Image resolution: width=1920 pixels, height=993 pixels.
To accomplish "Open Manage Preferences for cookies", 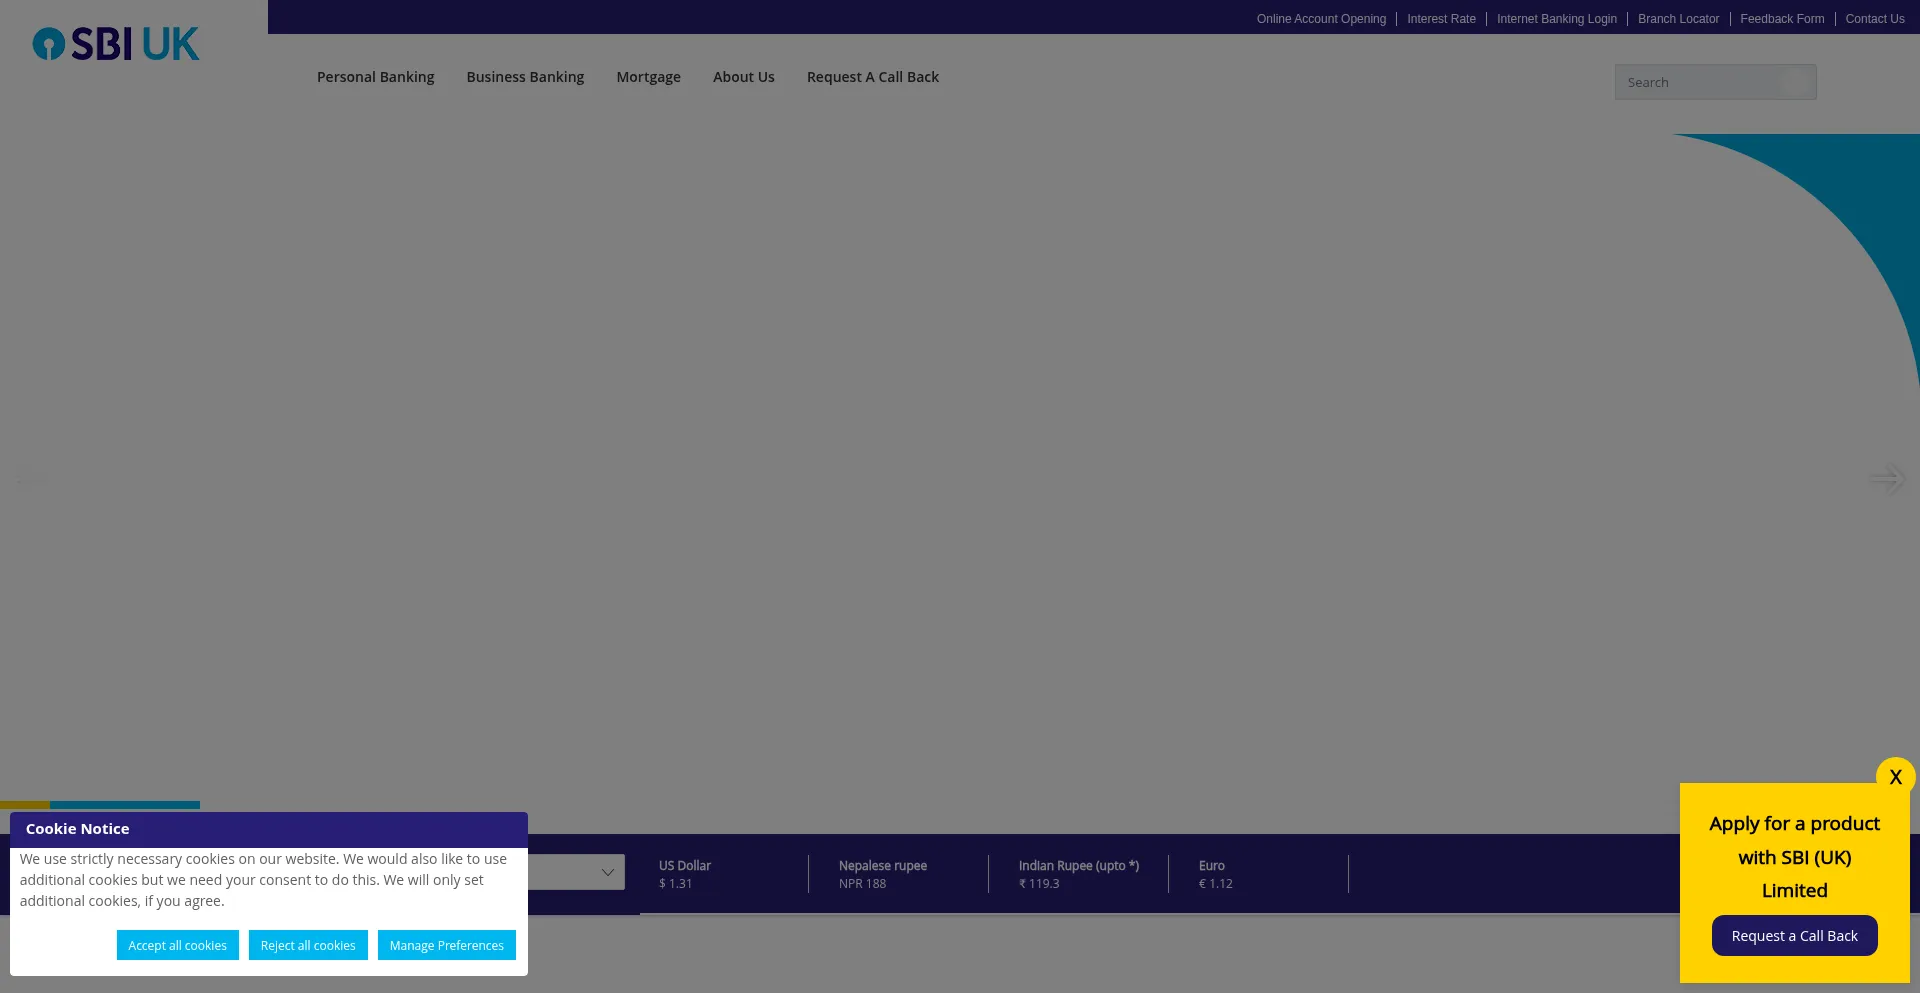I will pyautogui.click(x=446, y=945).
